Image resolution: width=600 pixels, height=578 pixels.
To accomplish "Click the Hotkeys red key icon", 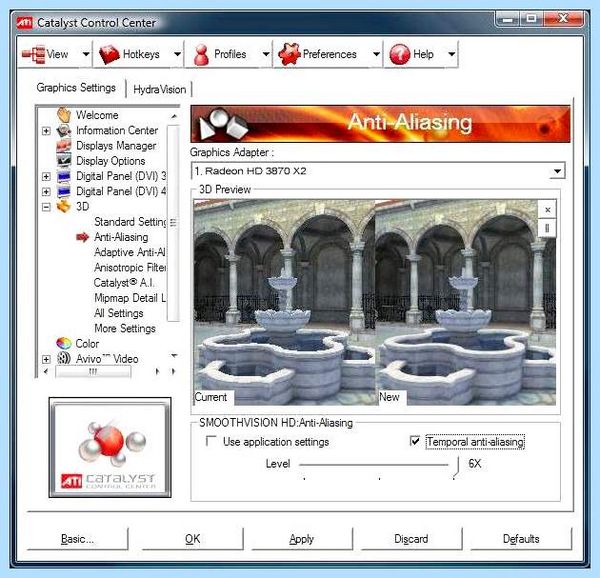I will click(x=109, y=54).
